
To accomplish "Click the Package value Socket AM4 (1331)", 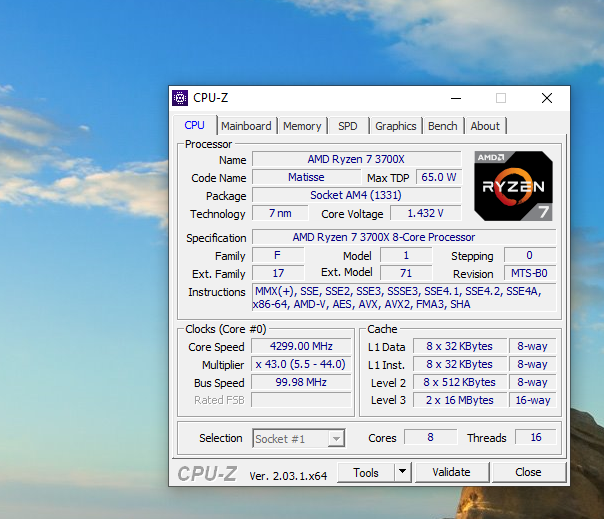I will [x=356, y=195].
